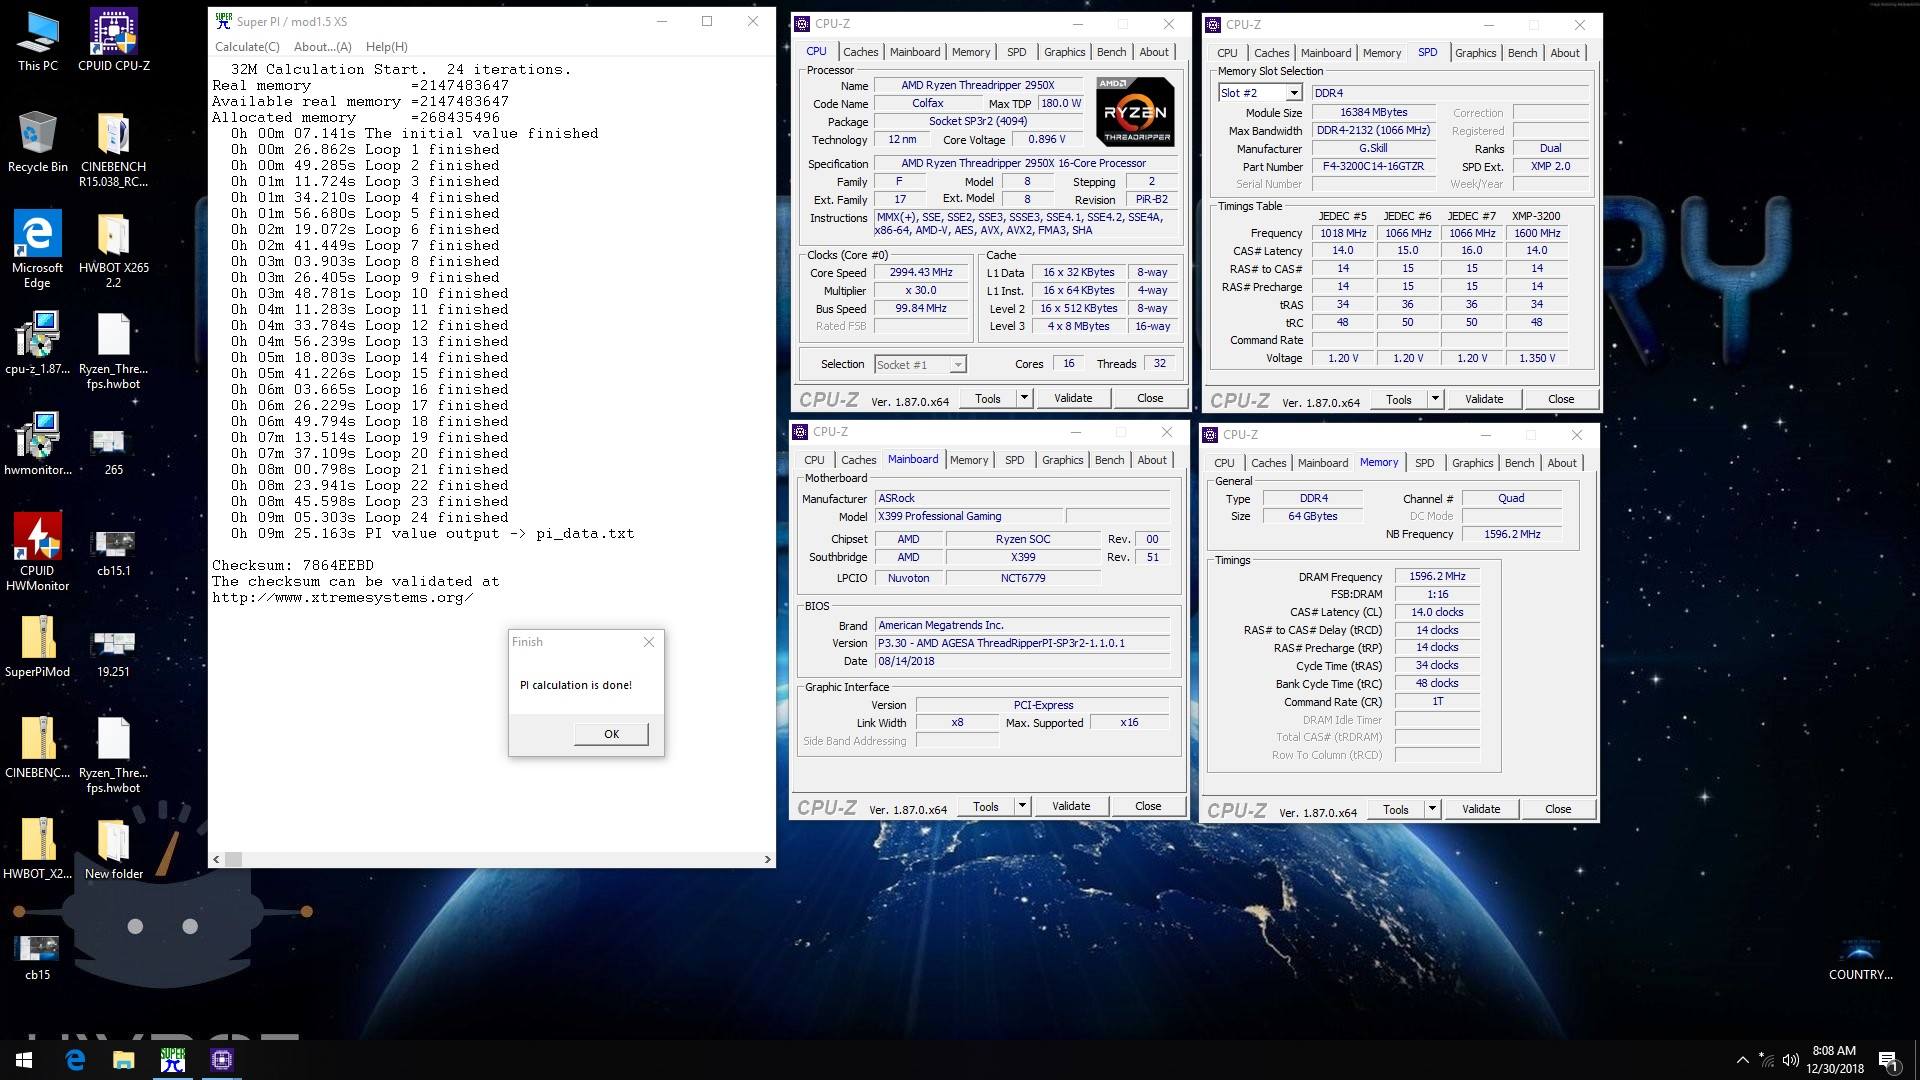This screenshot has height=1080, width=1920.
Task: Click Close in SPD tab window
Action: 1560,399
